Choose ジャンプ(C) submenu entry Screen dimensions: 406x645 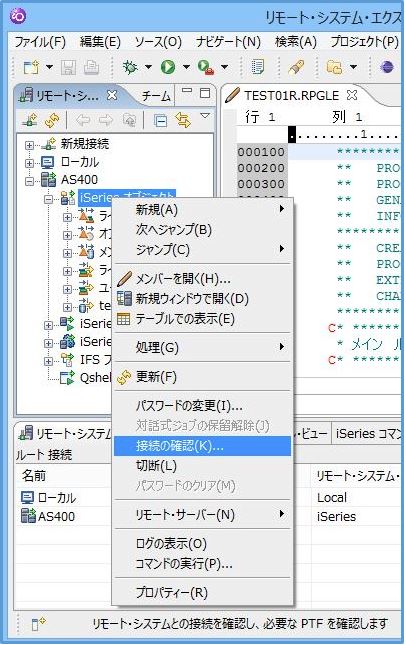coord(202,249)
